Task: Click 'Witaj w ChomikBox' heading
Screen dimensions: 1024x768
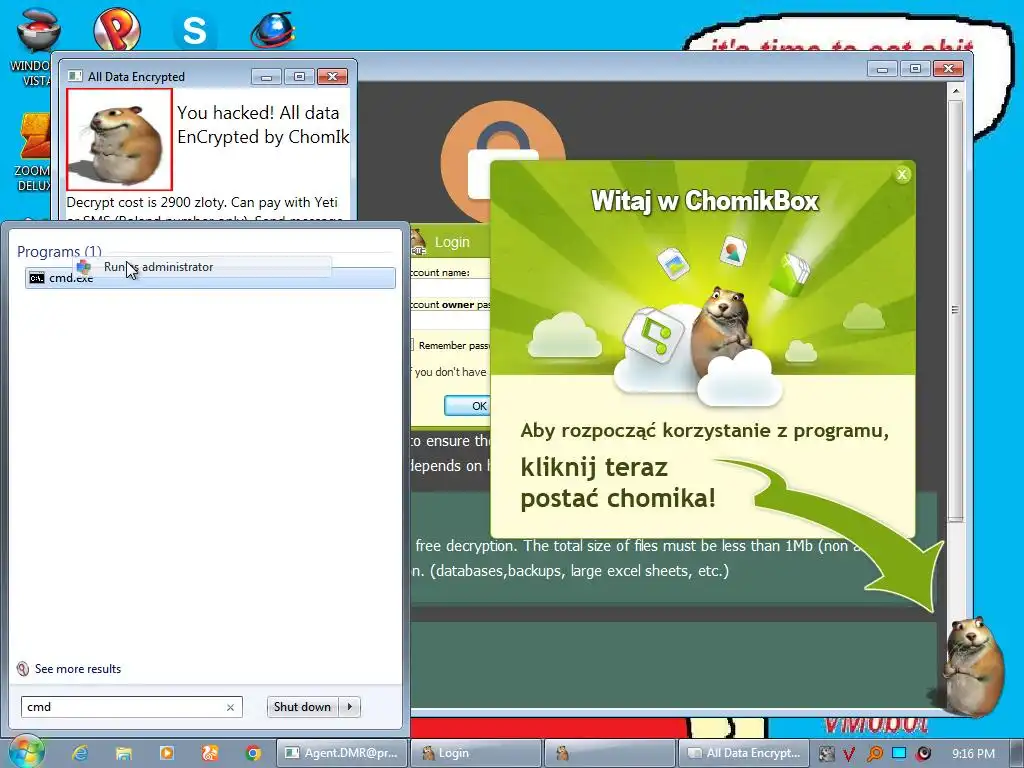Action: 705,200
